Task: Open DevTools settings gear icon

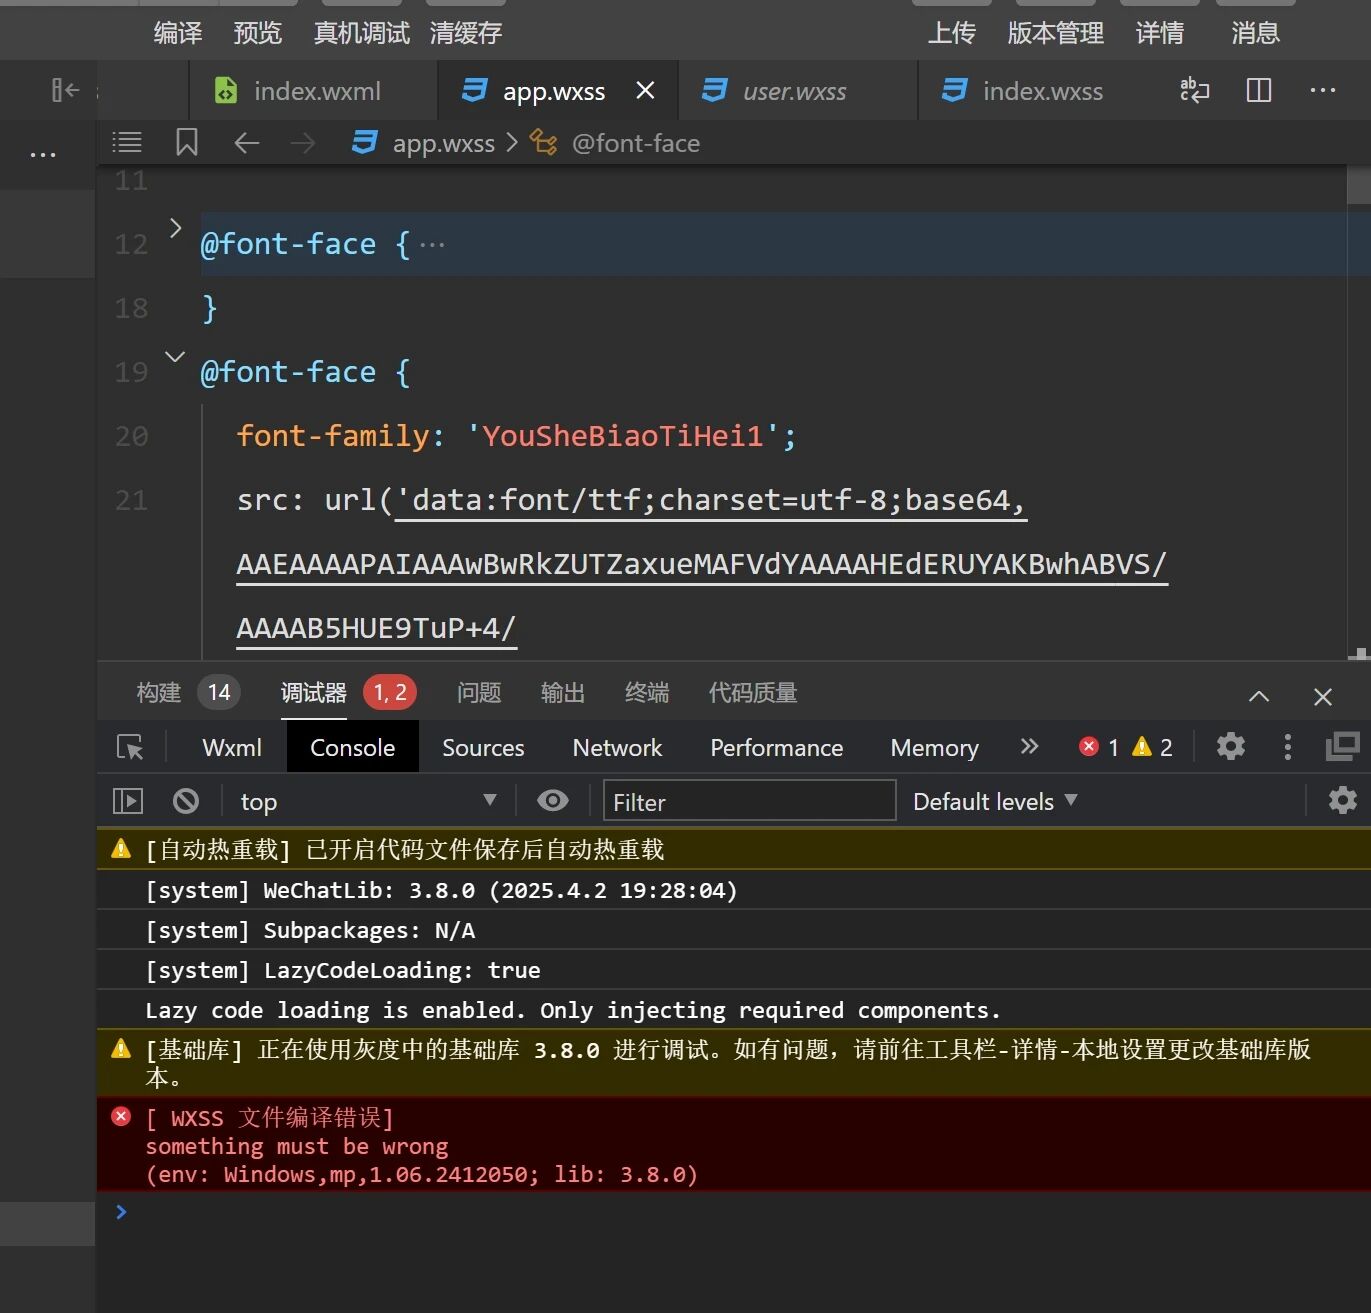Action: (1231, 746)
